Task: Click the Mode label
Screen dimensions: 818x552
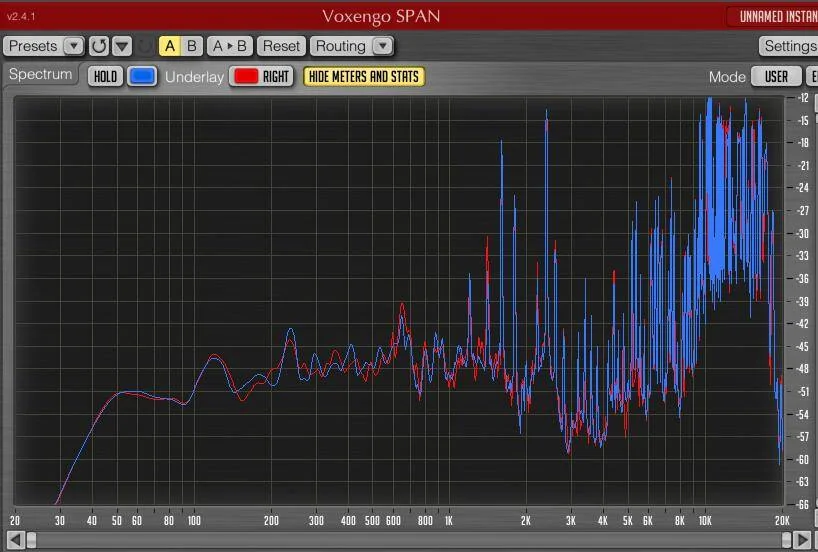Action: pyautogui.click(x=727, y=77)
